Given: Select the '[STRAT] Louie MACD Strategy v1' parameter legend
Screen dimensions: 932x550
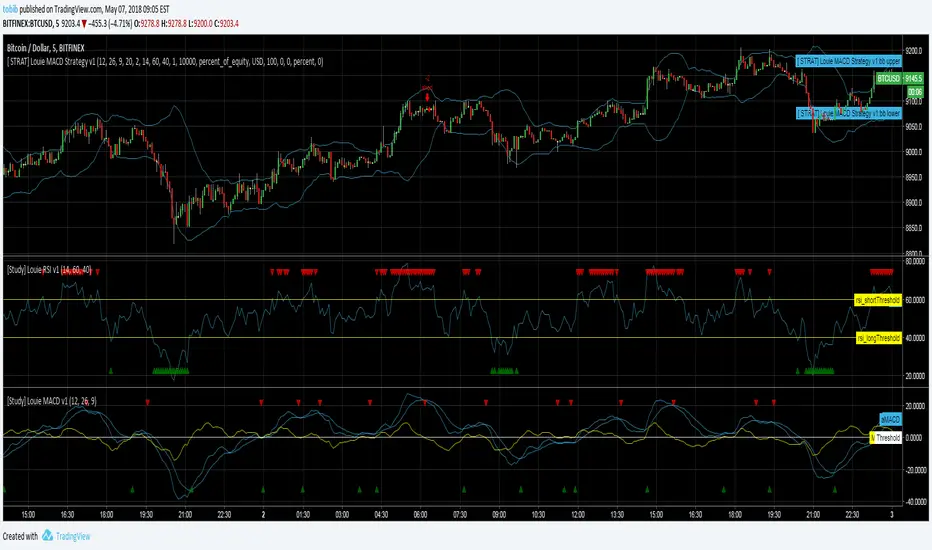Looking at the screenshot, I should [165, 61].
